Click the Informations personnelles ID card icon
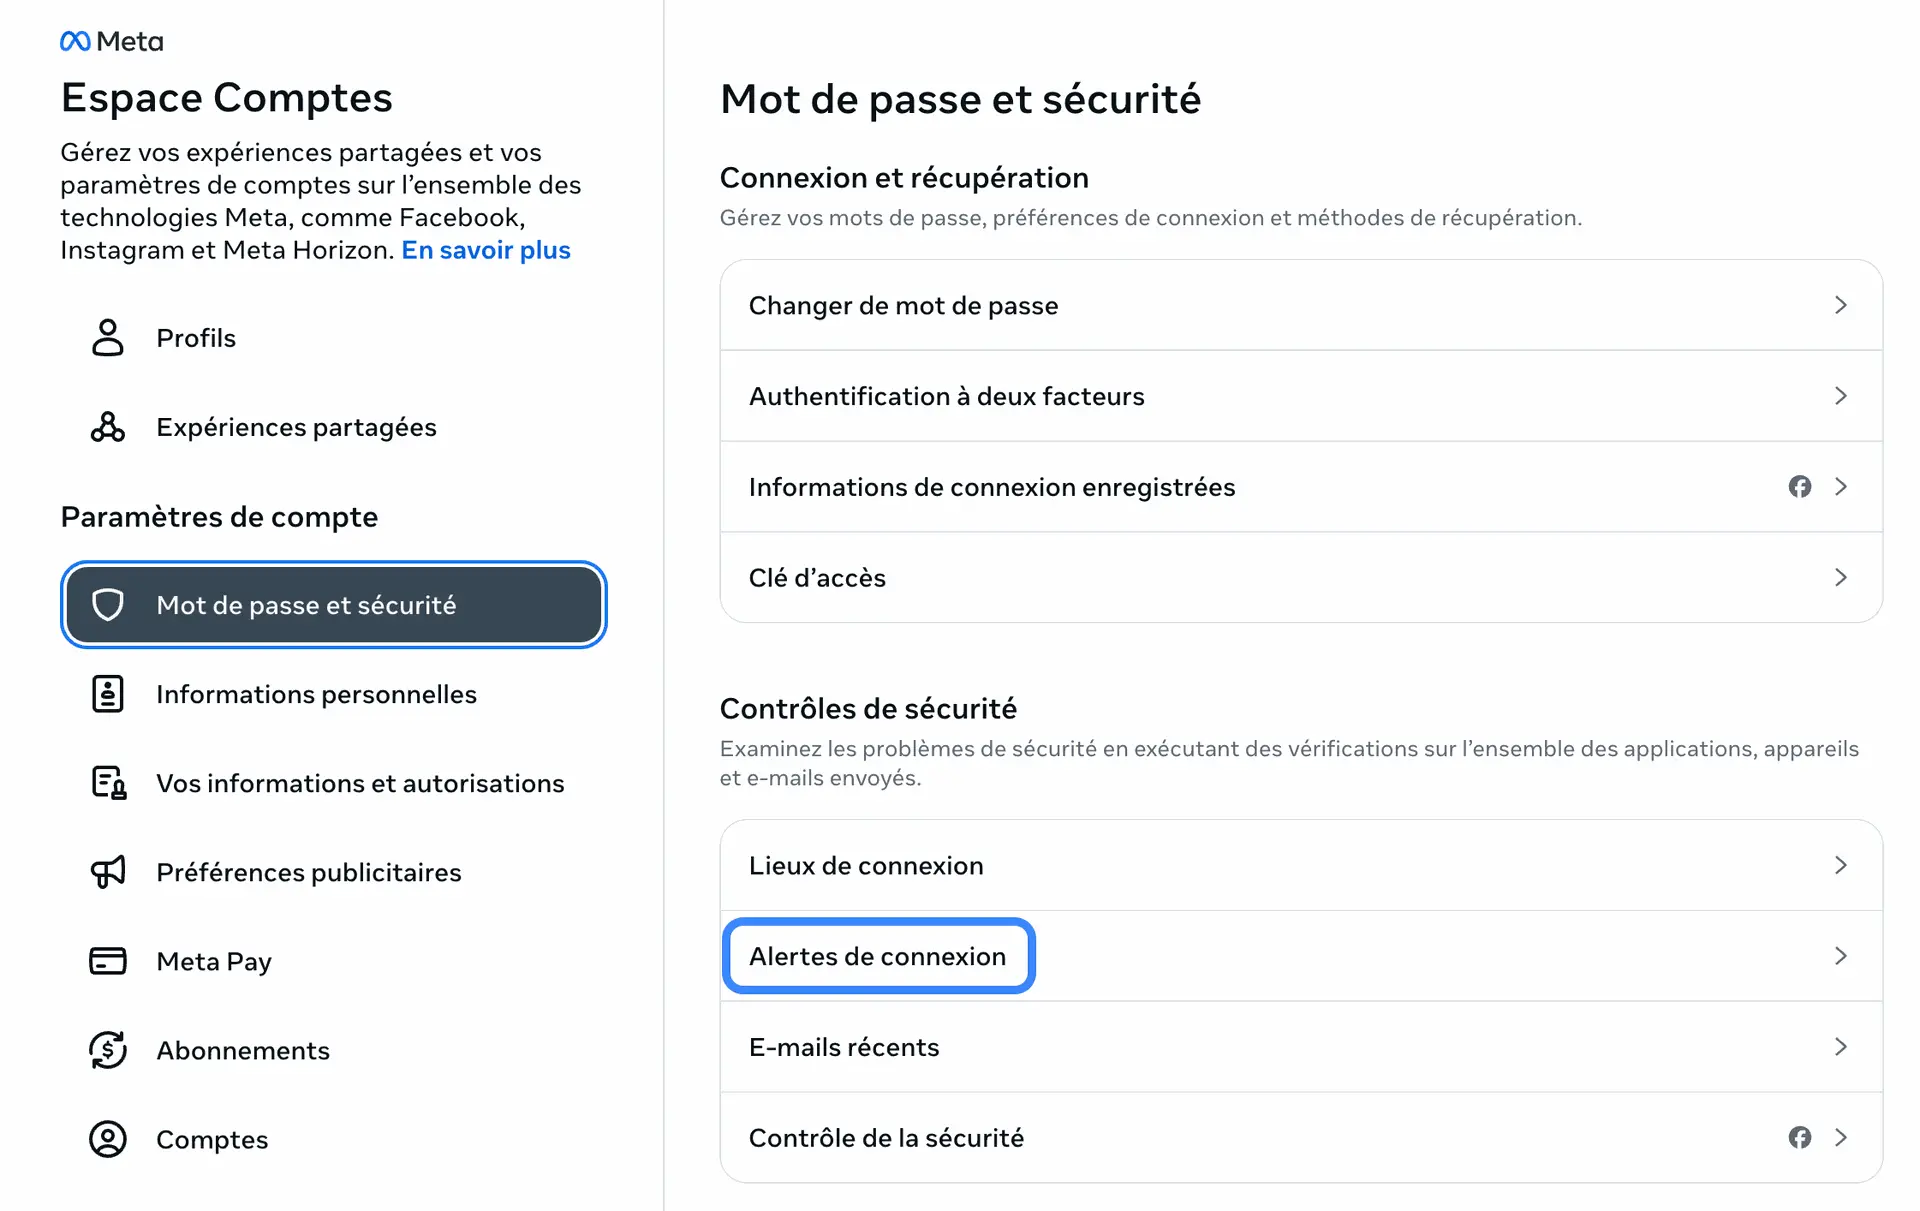Viewport: 1920px width, 1211px height. (x=108, y=694)
